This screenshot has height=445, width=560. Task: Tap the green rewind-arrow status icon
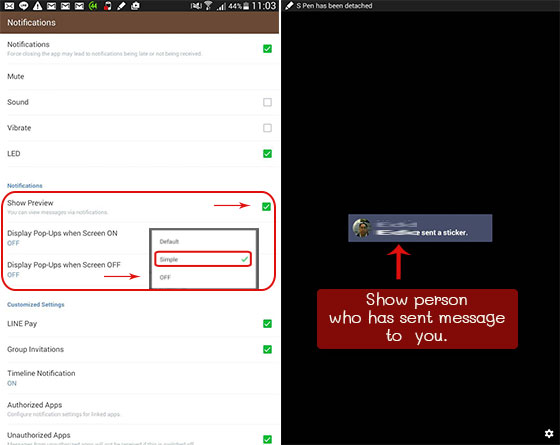click(x=93, y=6)
